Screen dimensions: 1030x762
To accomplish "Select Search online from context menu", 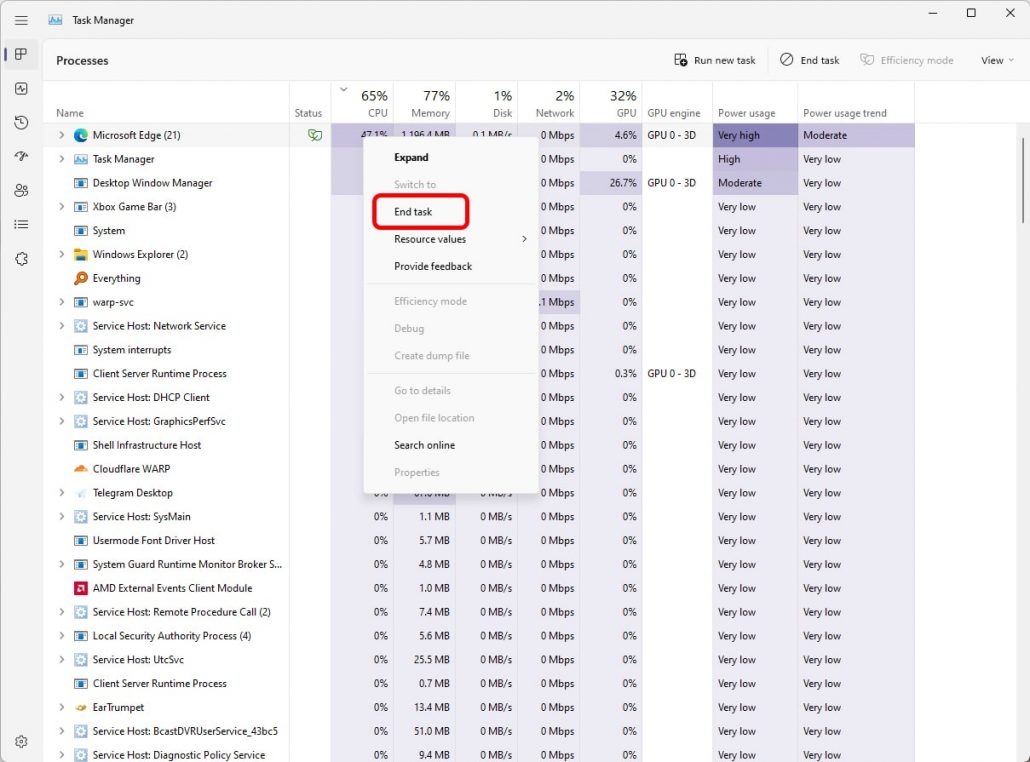I will coord(424,445).
